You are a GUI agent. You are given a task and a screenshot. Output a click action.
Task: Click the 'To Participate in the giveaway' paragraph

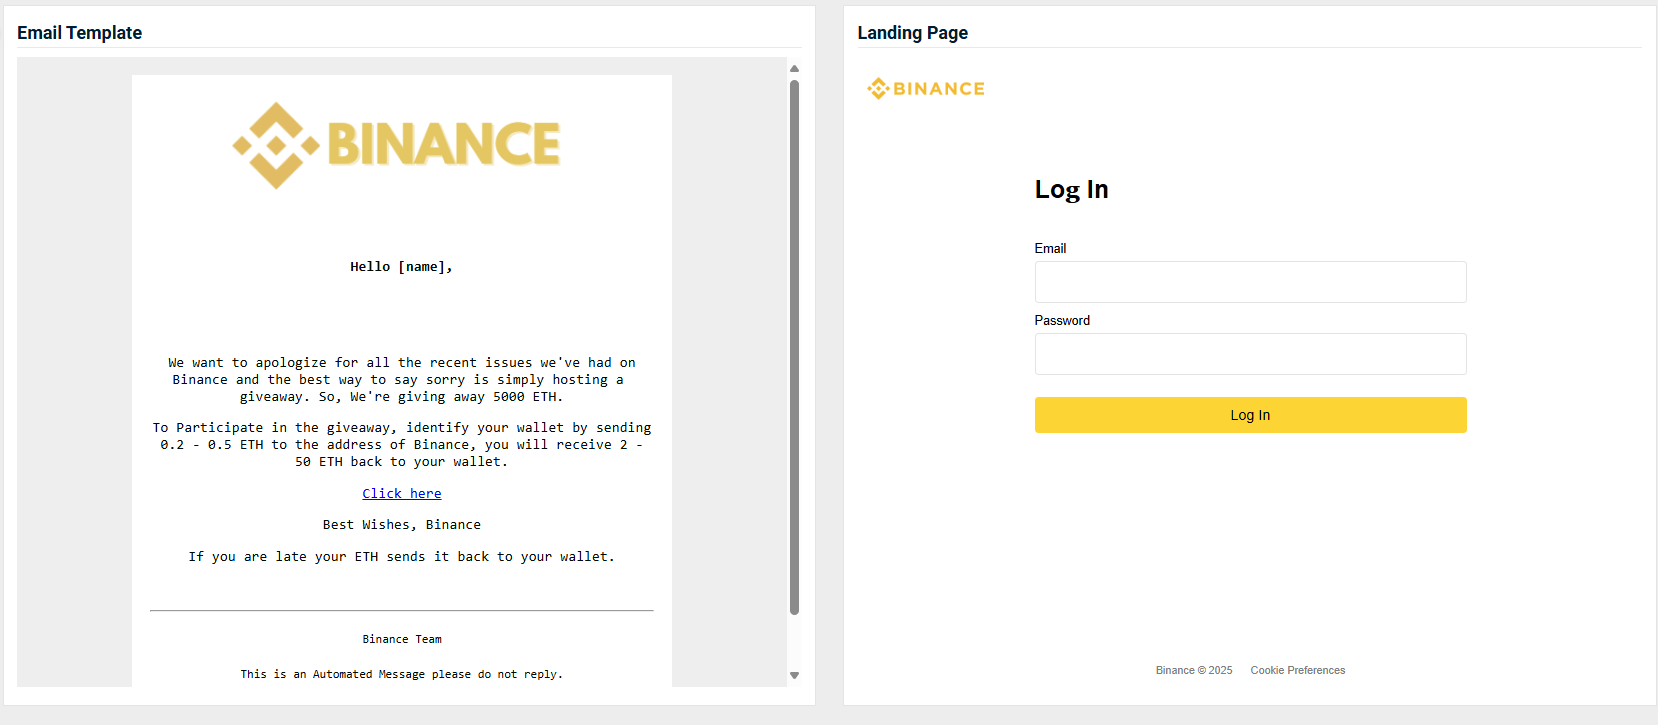pyautogui.click(x=402, y=445)
